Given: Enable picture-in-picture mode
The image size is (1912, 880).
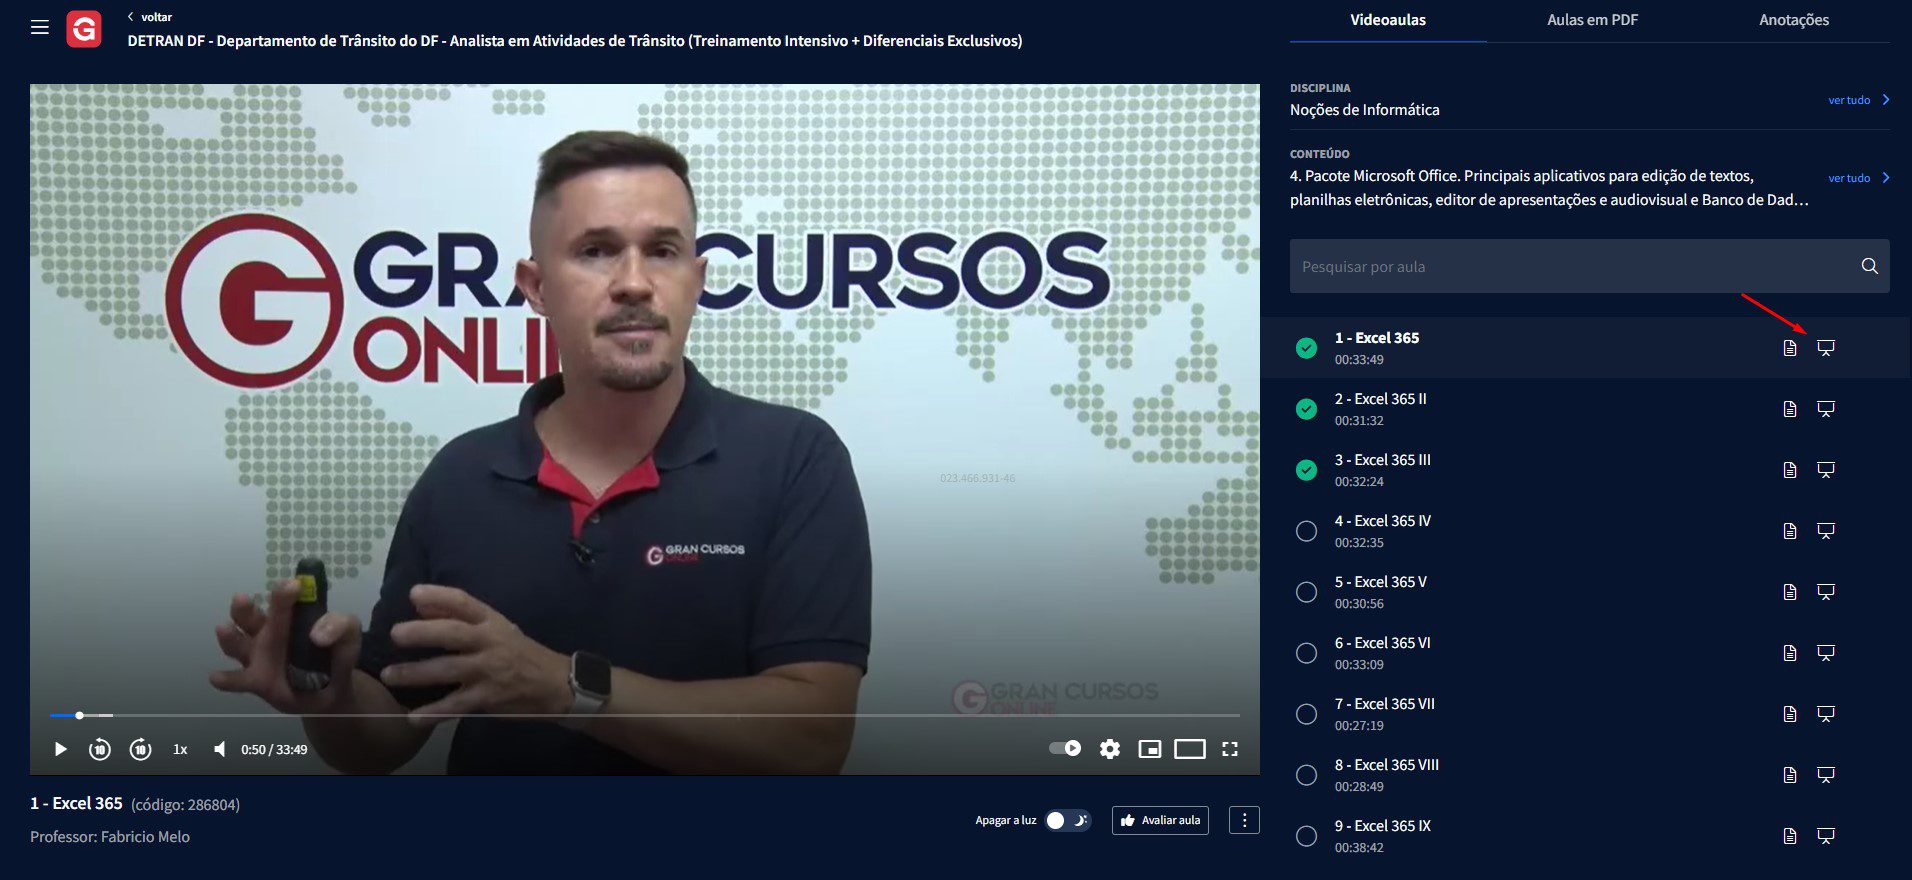Looking at the screenshot, I should tap(1150, 749).
